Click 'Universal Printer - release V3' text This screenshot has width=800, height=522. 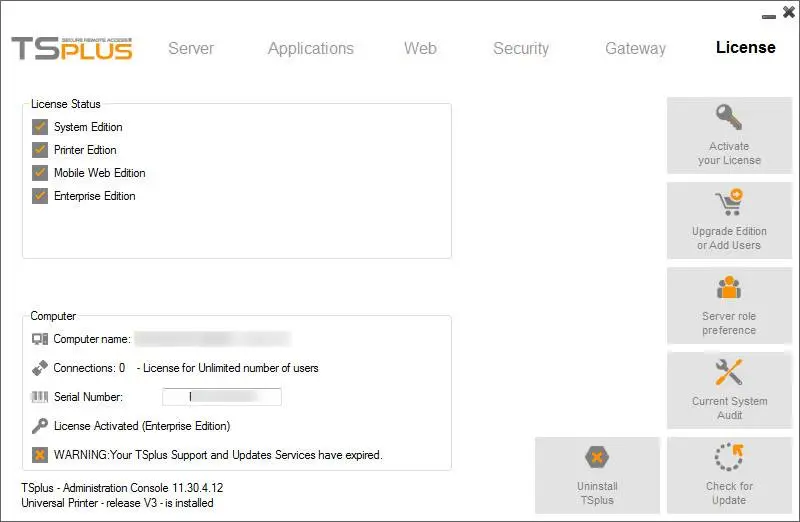tap(89, 503)
